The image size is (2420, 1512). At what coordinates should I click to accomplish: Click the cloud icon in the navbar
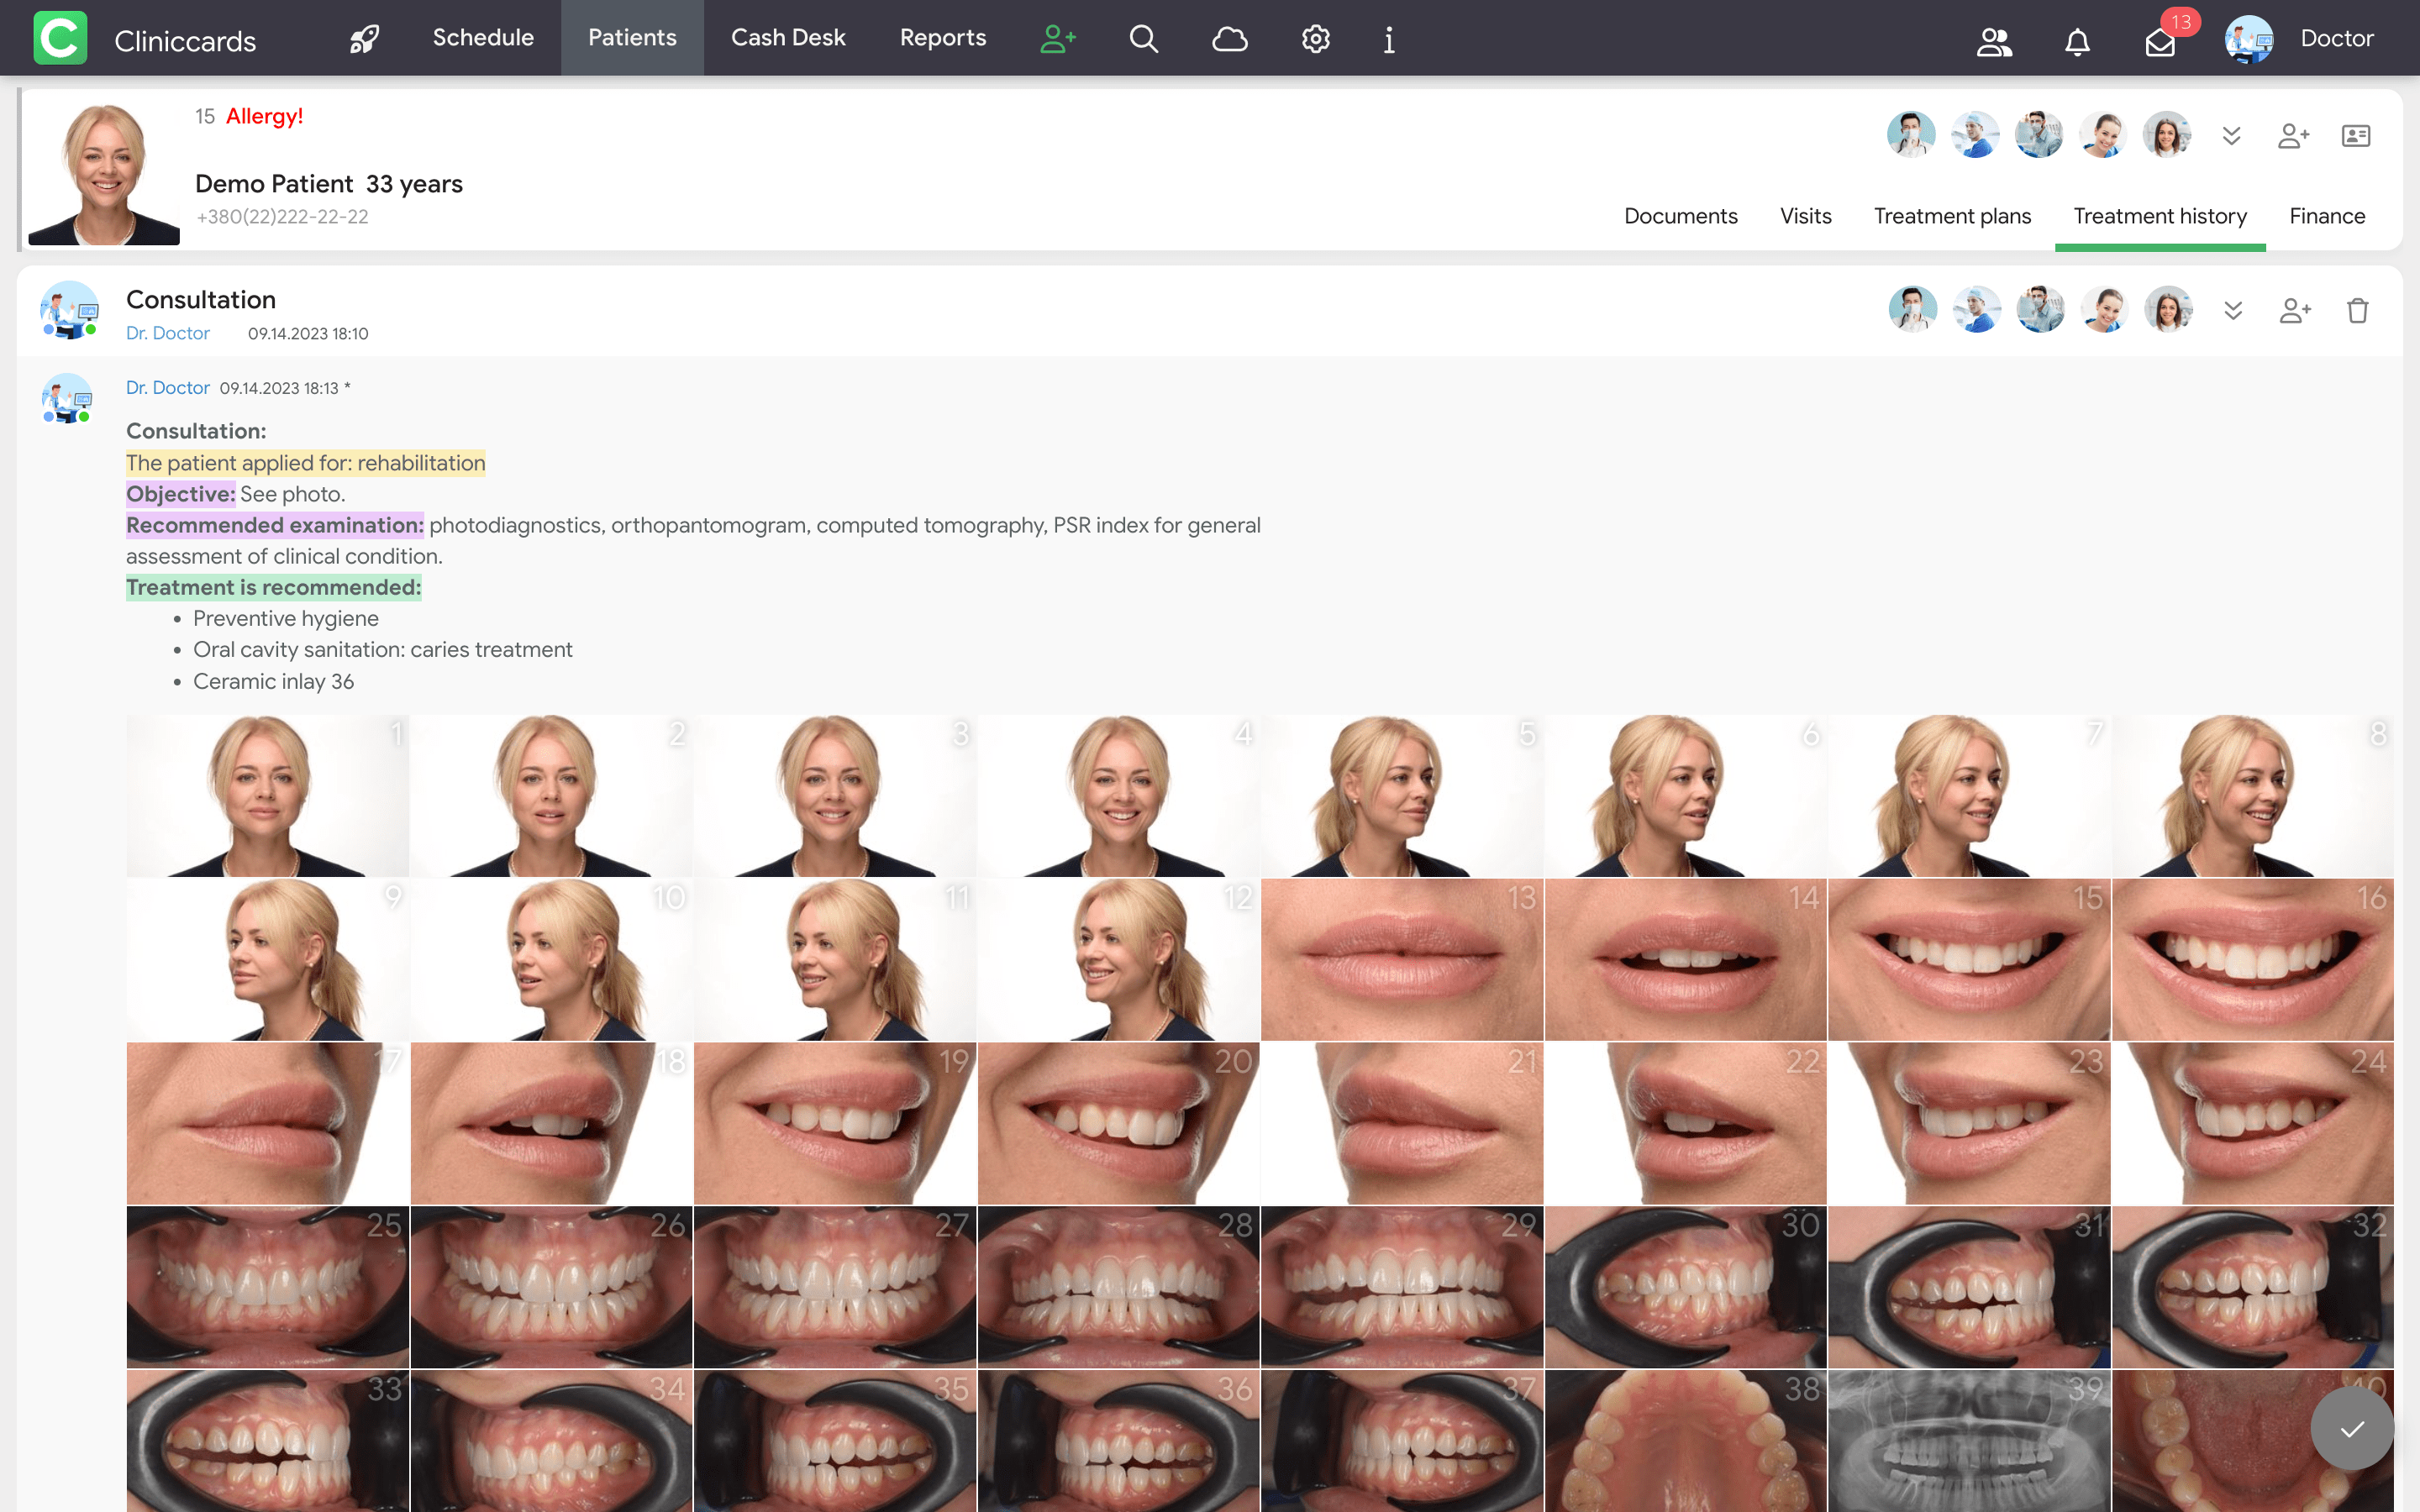(1229, 39)
